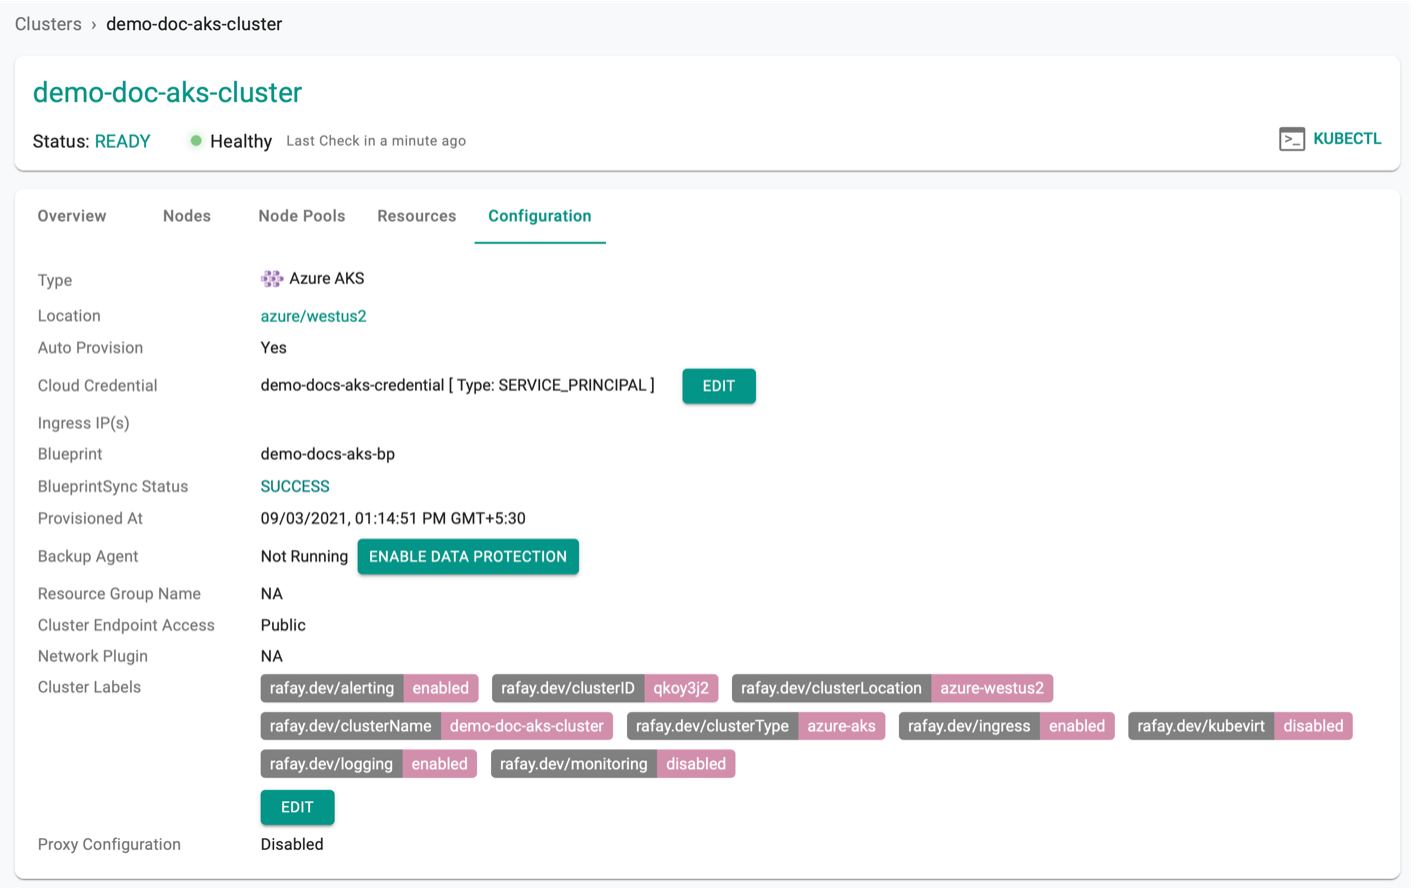Click the Auto Provision Yes value
The image size is (1412, 888).
point(274,348)
